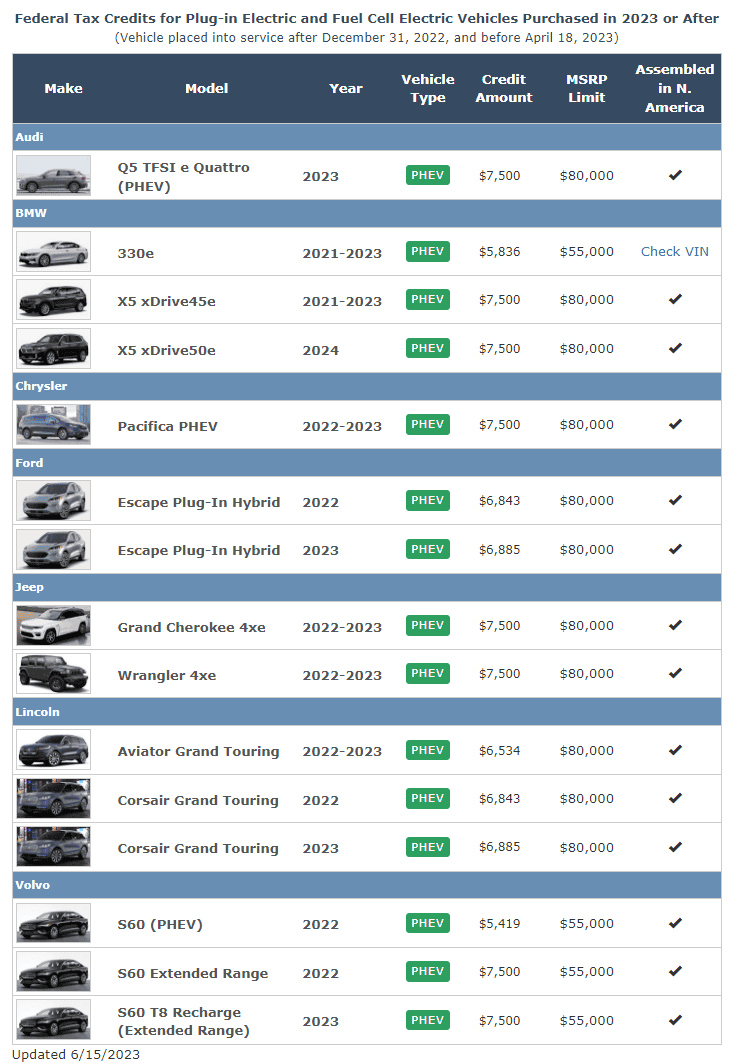Click the PHEV badge in the Pacifica PHEV row

tap(427, 425)
